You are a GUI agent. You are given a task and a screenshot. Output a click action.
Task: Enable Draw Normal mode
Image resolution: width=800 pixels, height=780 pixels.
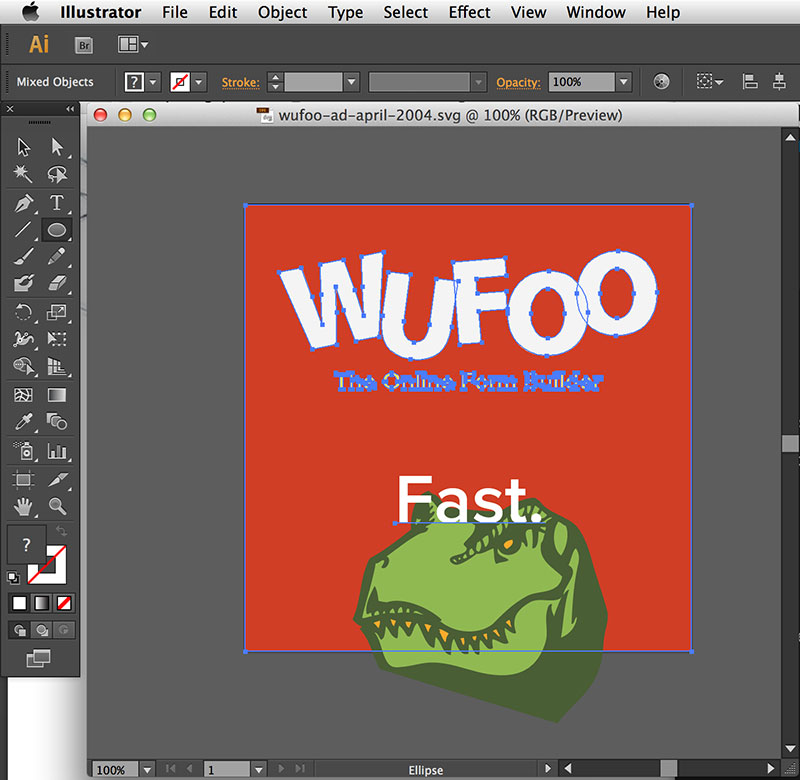(x=19, y=631)
